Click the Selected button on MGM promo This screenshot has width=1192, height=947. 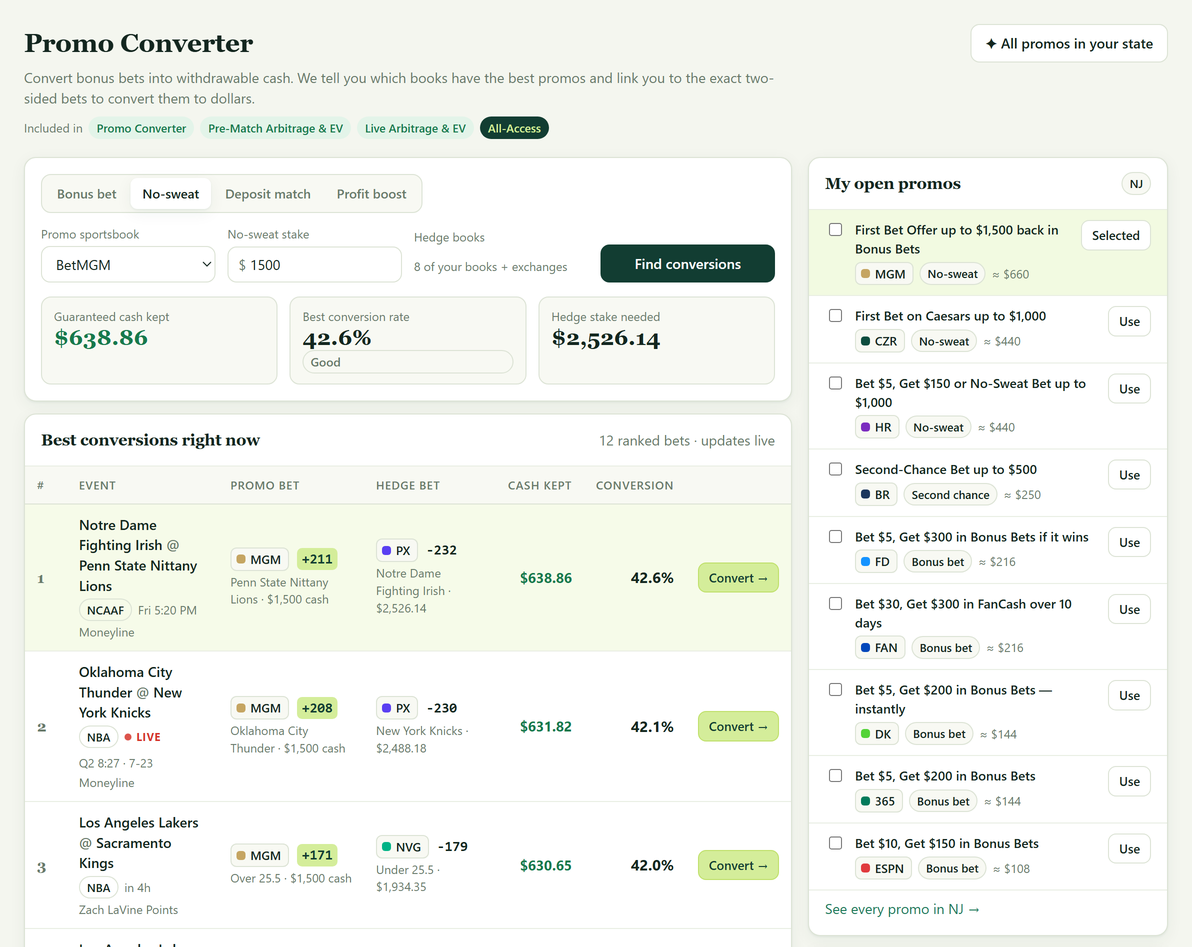(1115, 236)
